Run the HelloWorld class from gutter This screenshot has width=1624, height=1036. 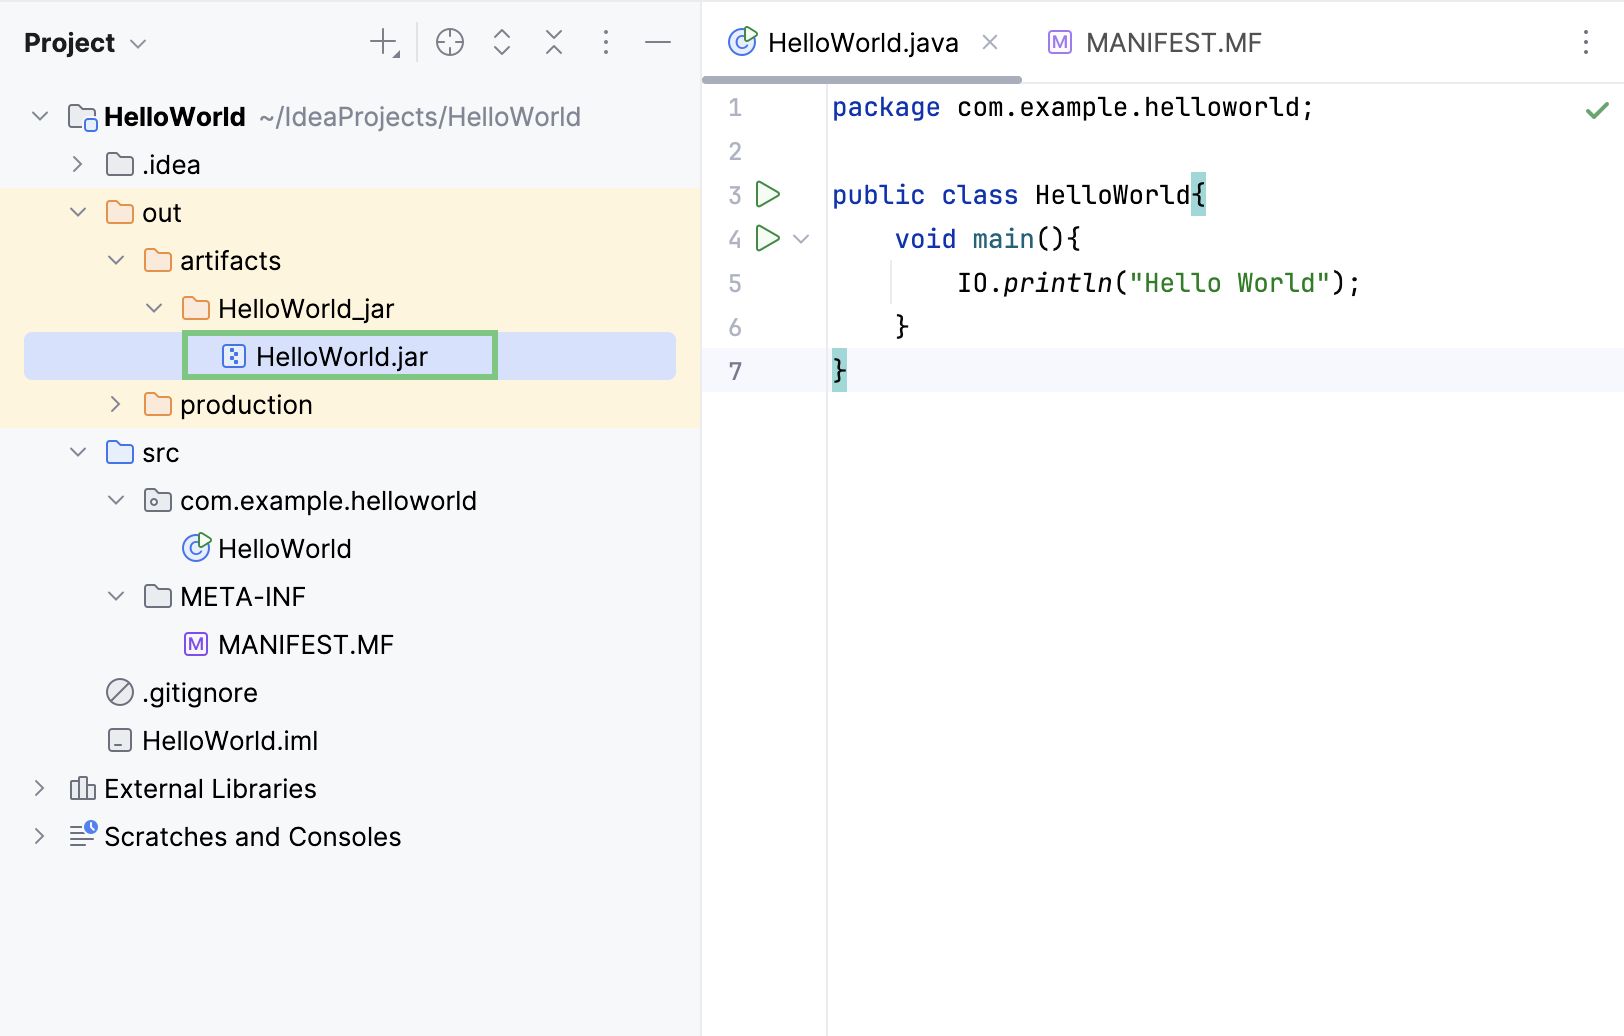pyautogui.click(x=768, y=194)
